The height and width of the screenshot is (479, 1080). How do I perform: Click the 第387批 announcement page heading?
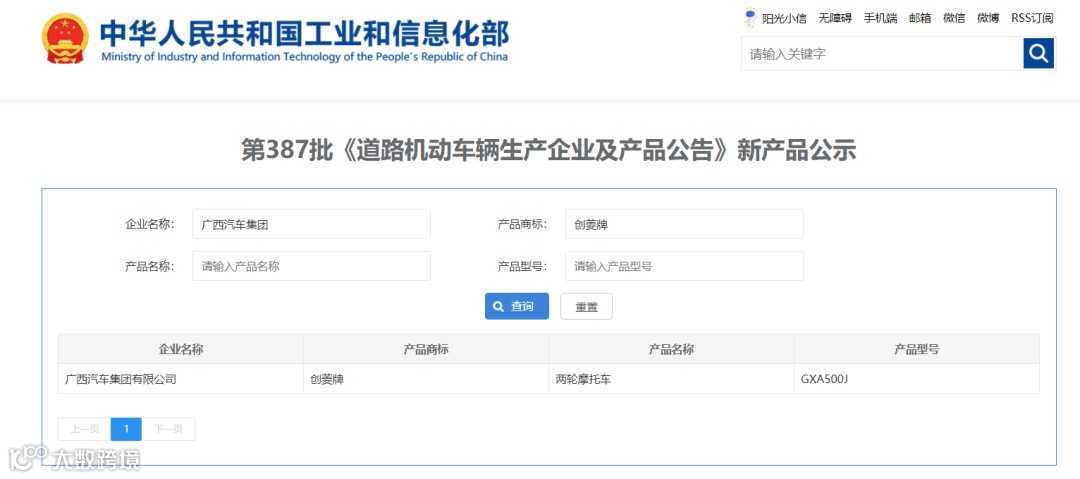pyautogui.click(x=548, y=150)
